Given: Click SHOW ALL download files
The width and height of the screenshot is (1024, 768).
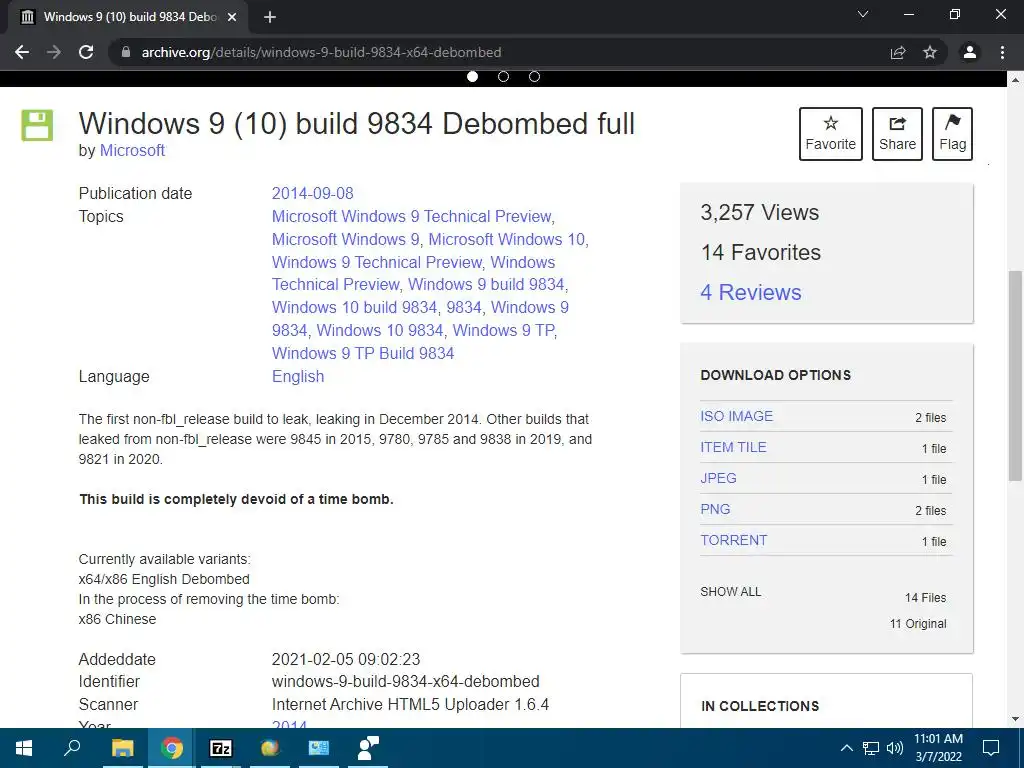Looking at the screenshot, I should click(731, 592).
